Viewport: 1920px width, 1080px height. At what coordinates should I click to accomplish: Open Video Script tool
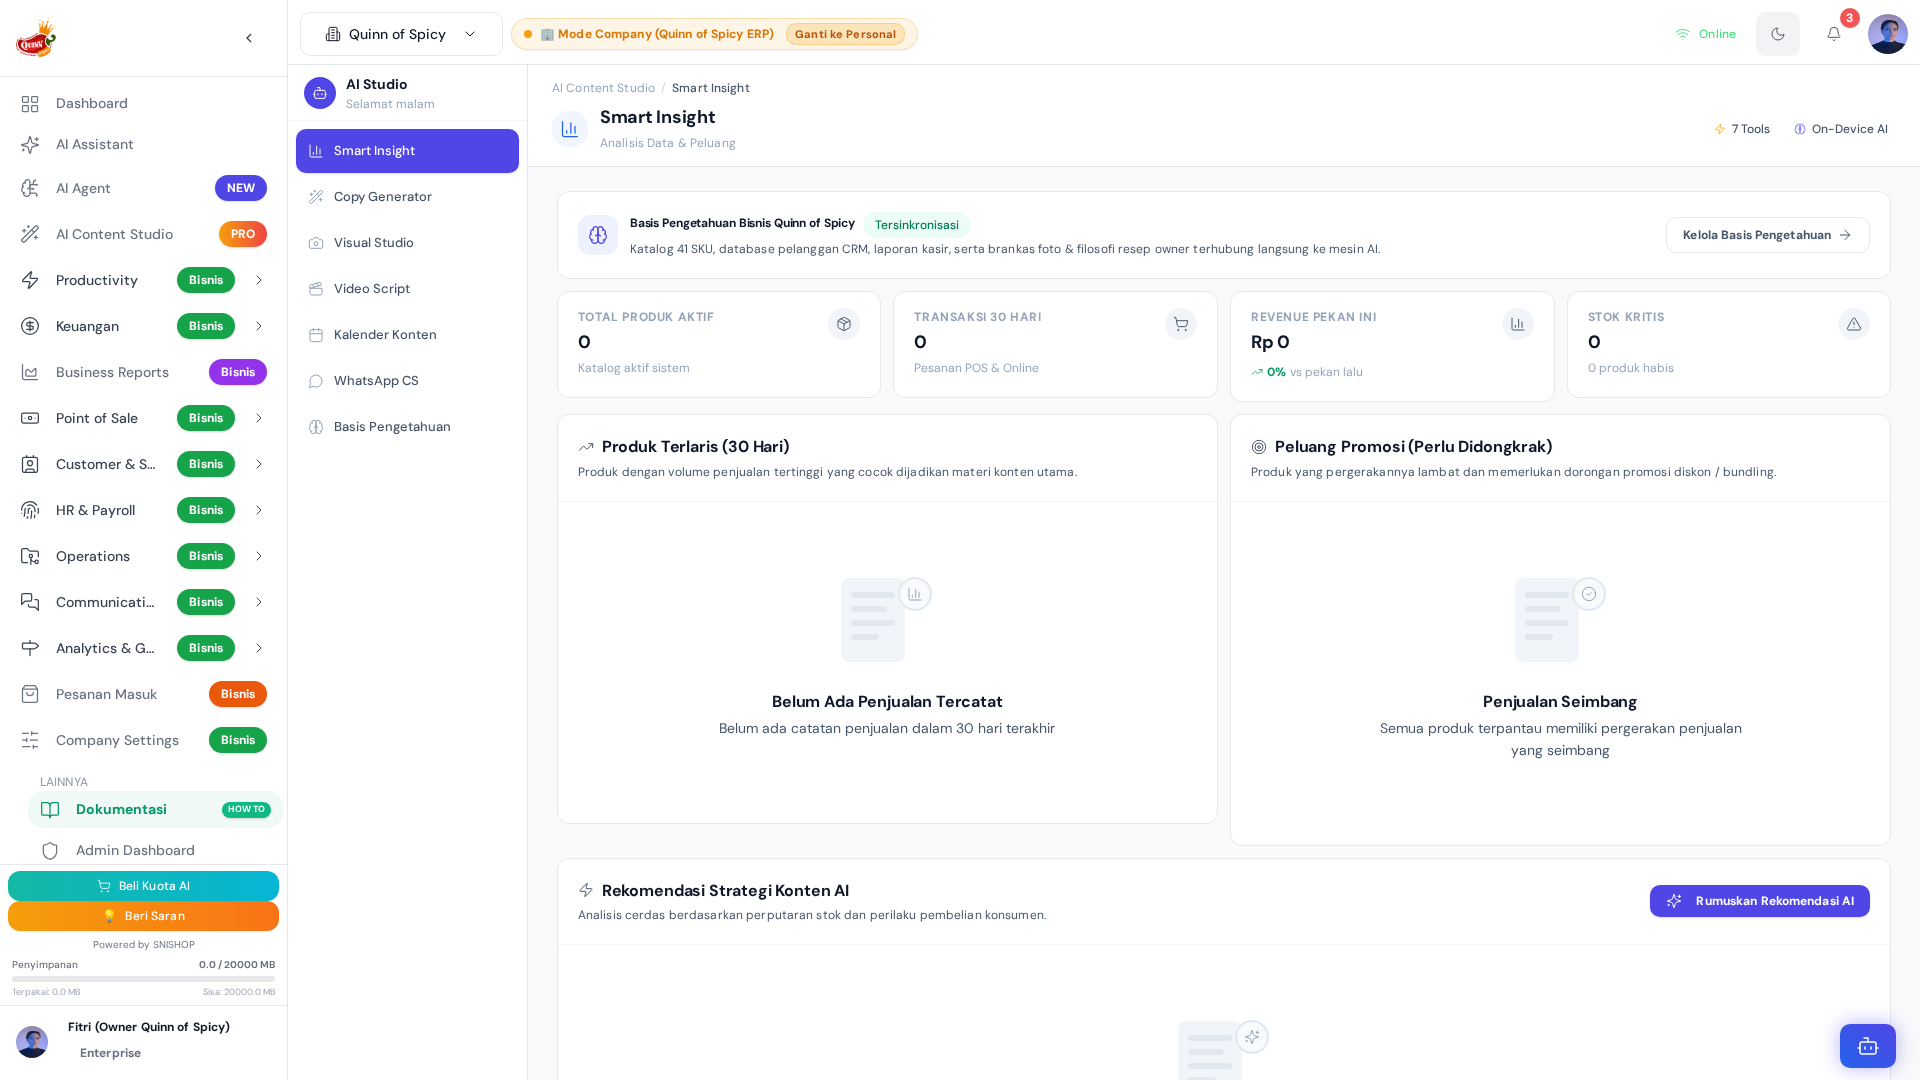click(x=407, y=289)
